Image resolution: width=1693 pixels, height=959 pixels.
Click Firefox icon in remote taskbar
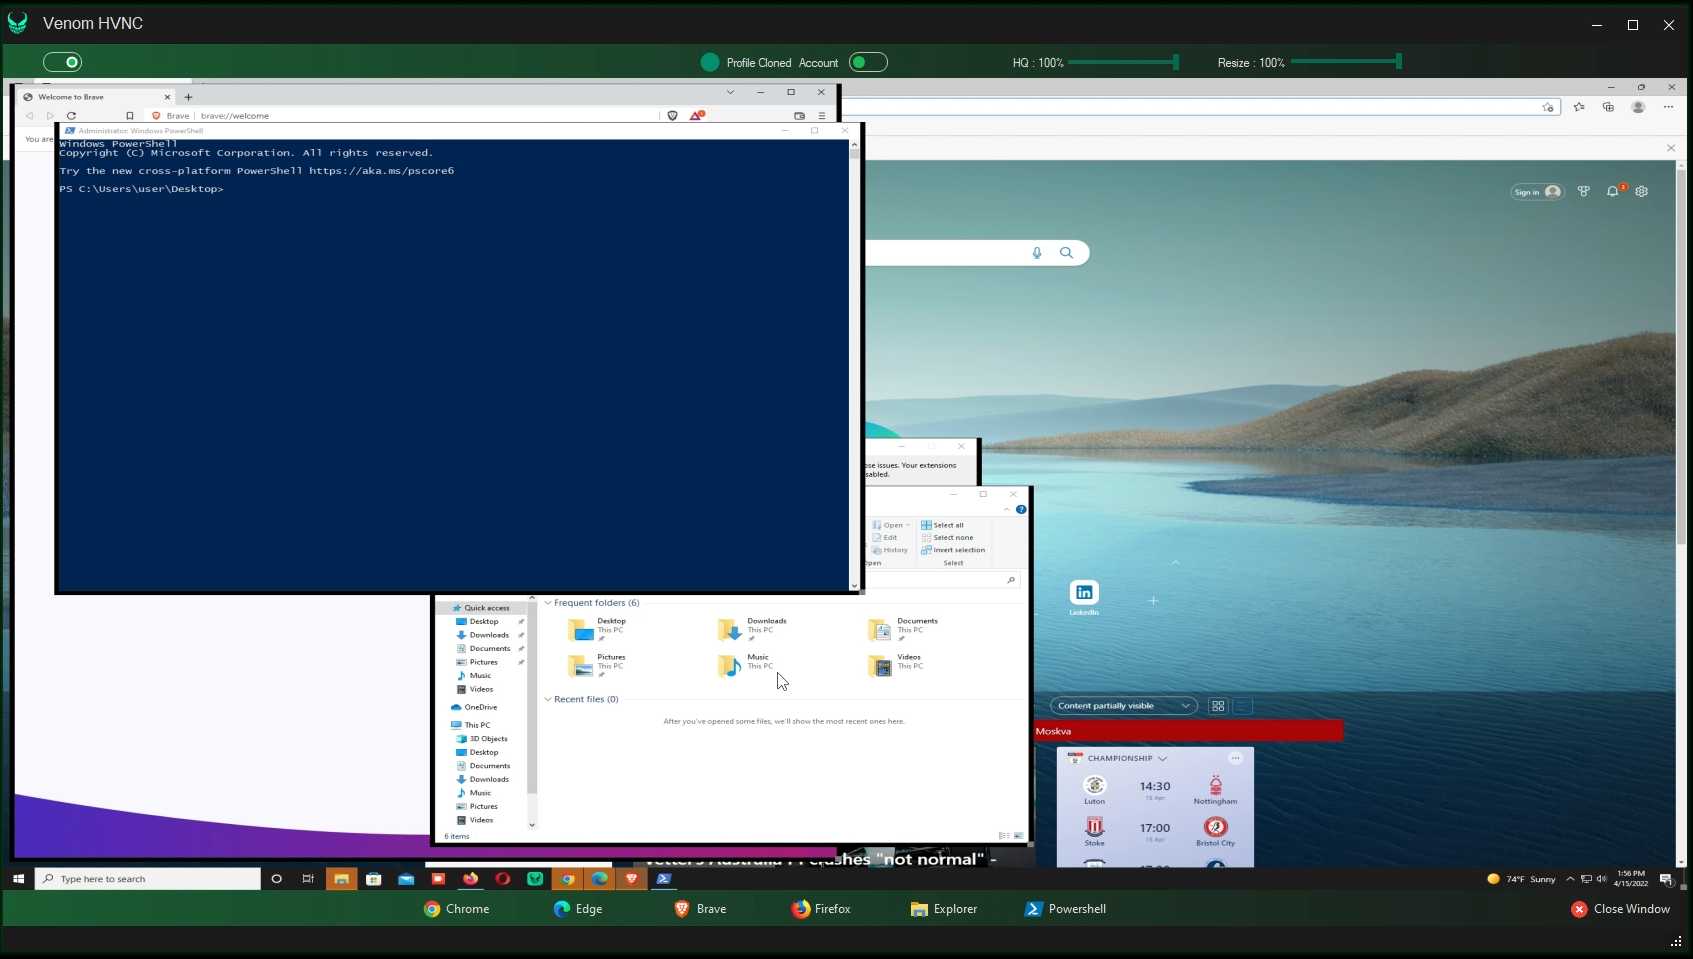pos(470,879)
